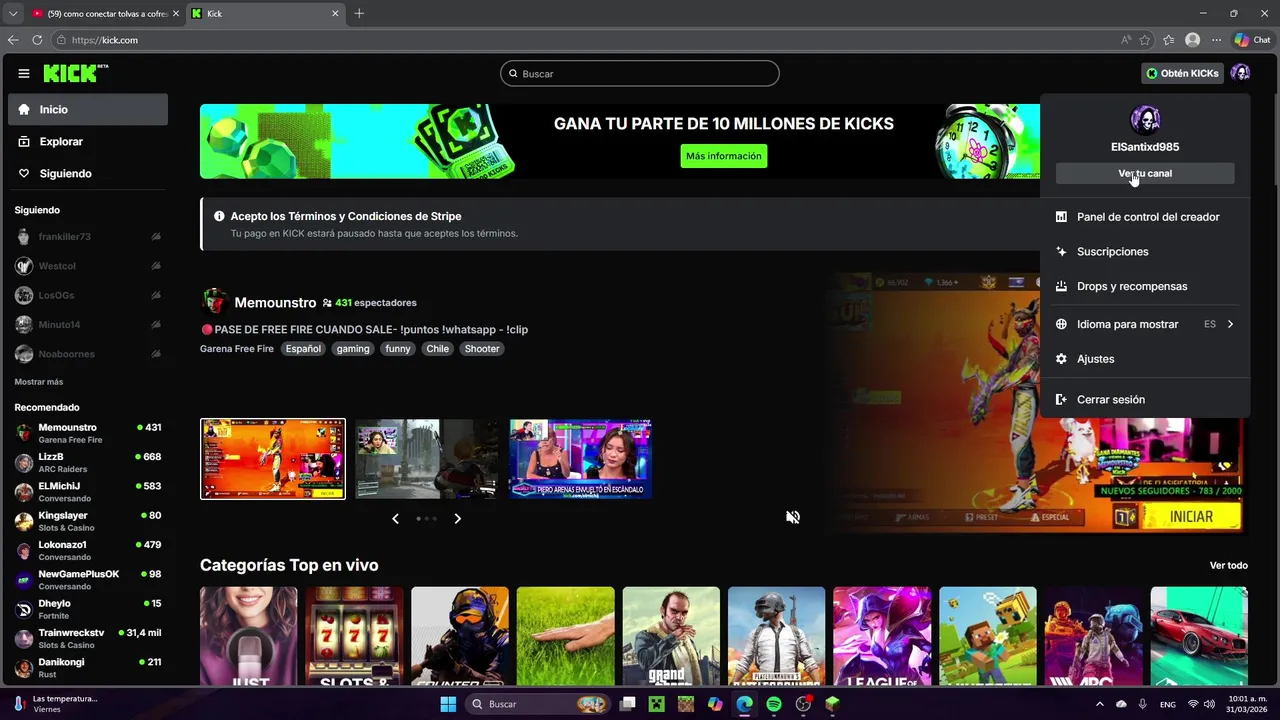Open Danikongi recommended channel

(88, 668)
